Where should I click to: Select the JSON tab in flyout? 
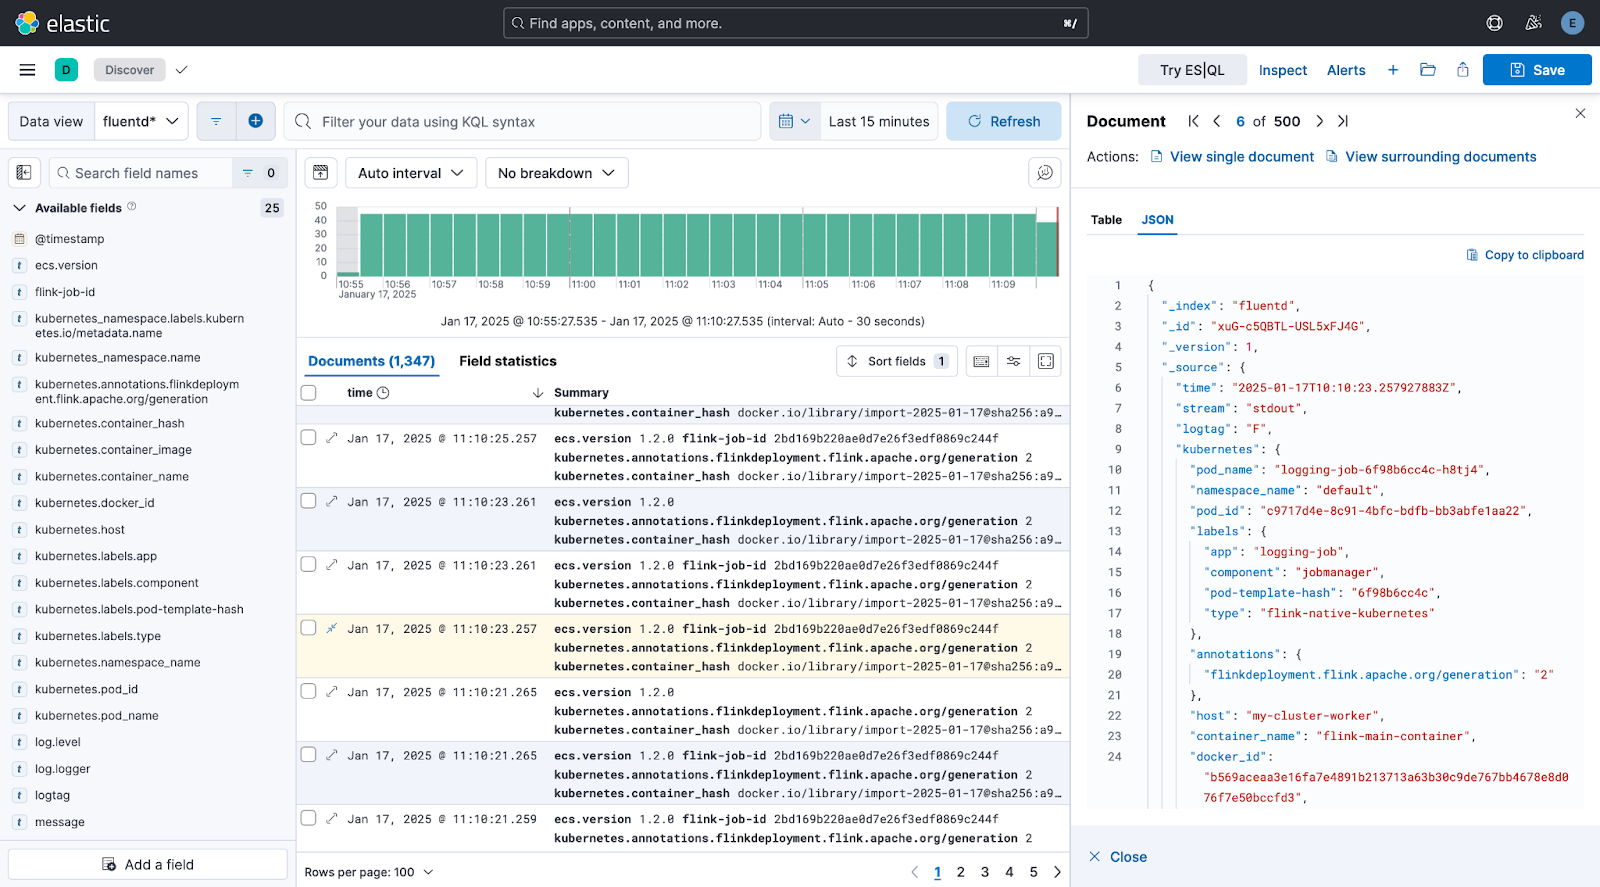click(x=1158, y=220)
